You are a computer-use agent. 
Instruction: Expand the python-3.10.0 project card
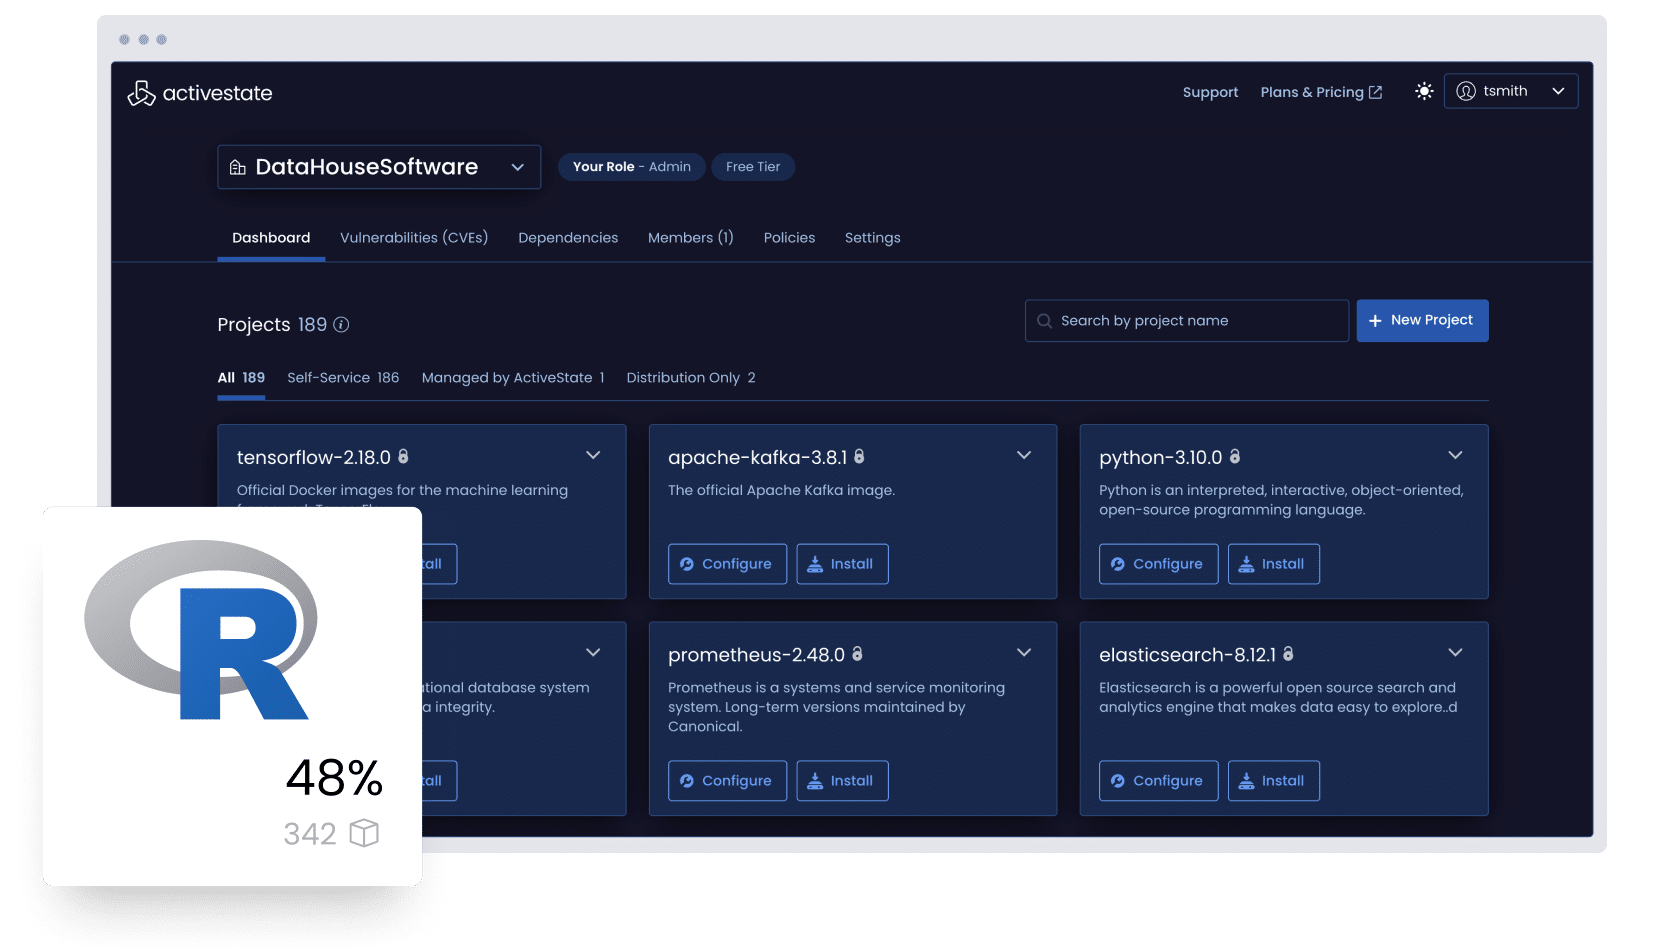click(1455, 456)
